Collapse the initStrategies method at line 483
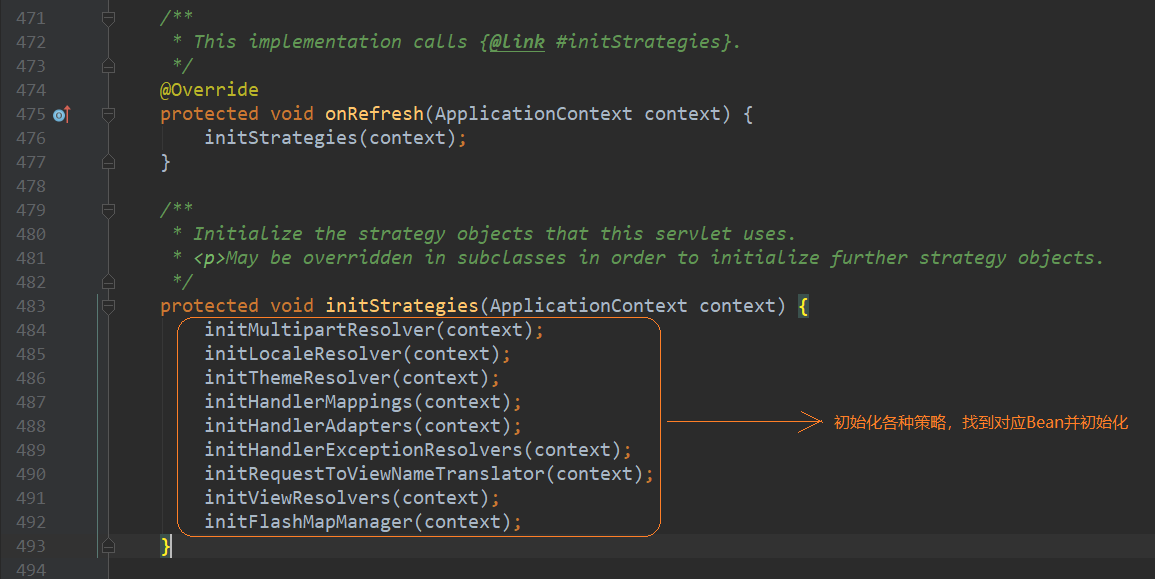This screenshot has height=579, width=1155. tap(109, 306)
